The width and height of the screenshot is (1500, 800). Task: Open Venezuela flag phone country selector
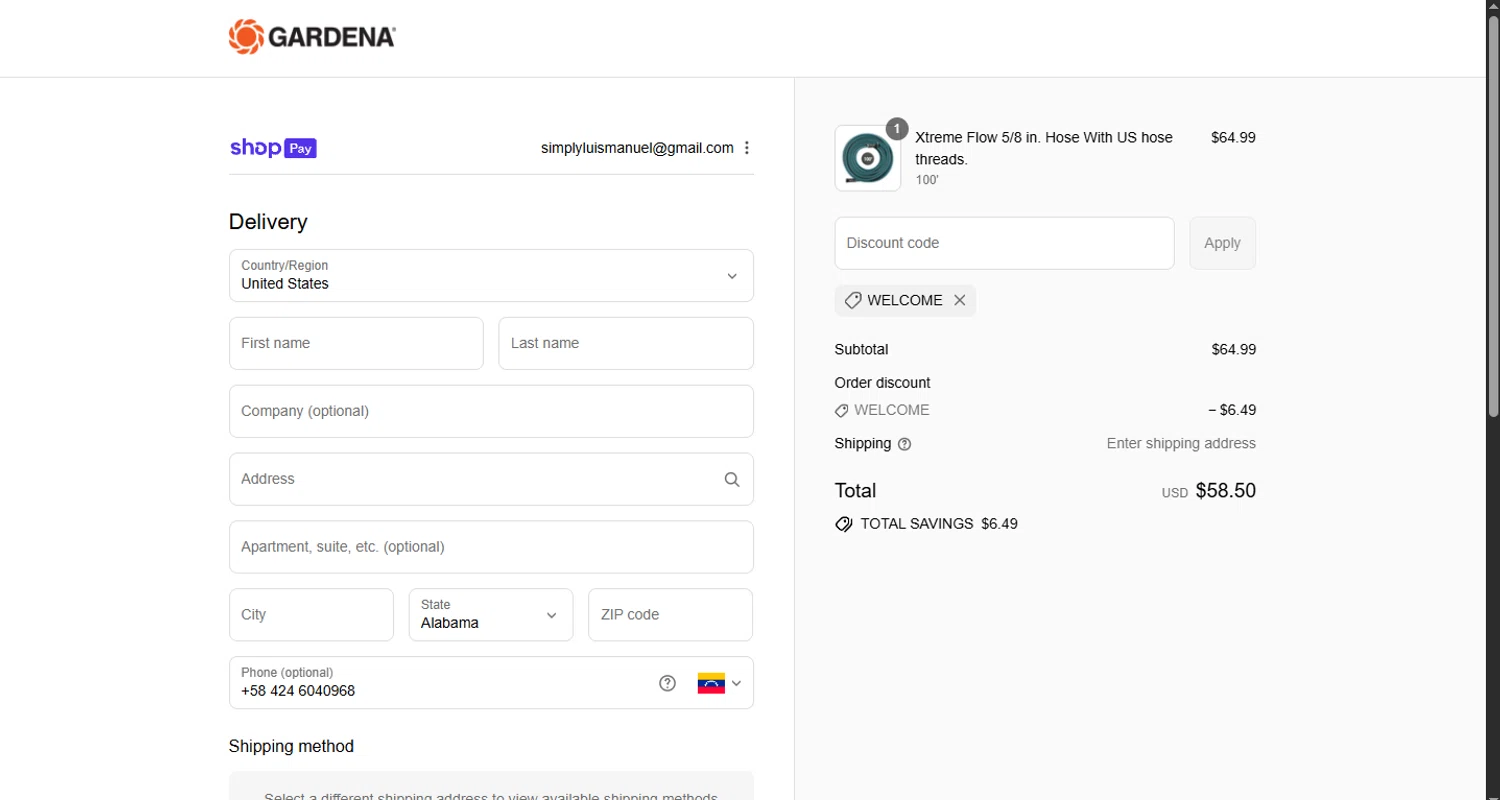720,683
